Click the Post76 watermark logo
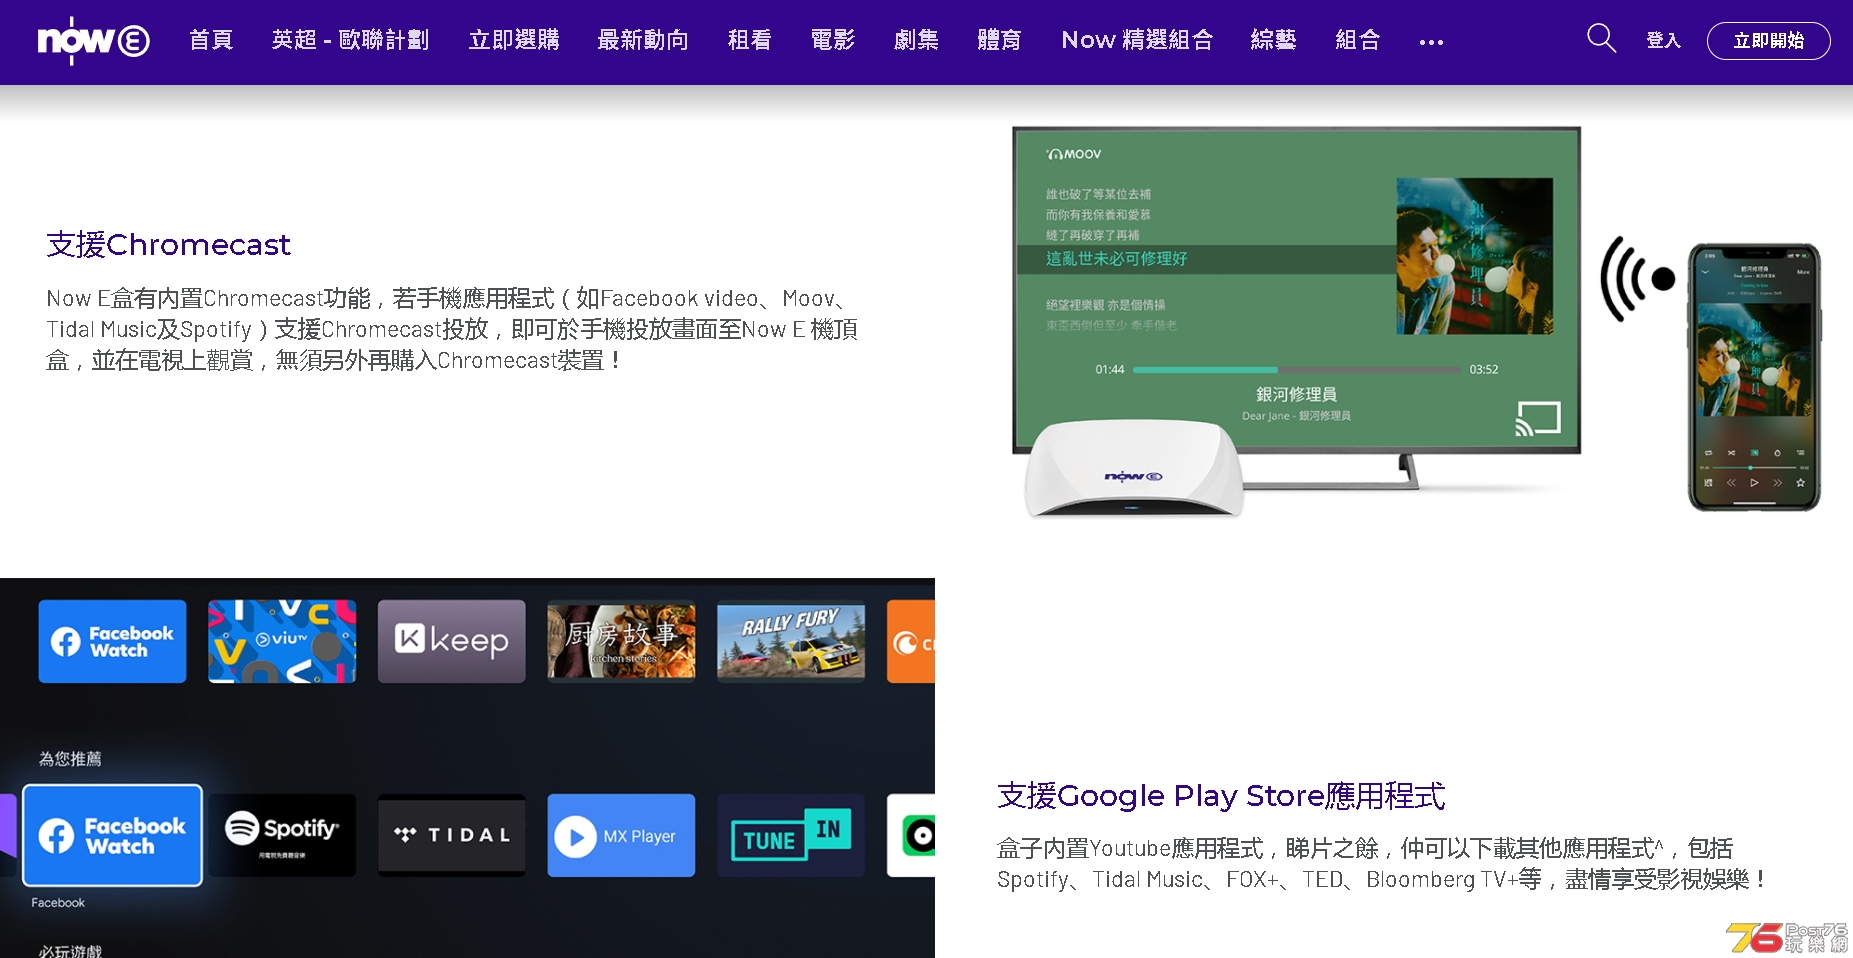This screenshot has height=958, width=1853. point(1787,937)
